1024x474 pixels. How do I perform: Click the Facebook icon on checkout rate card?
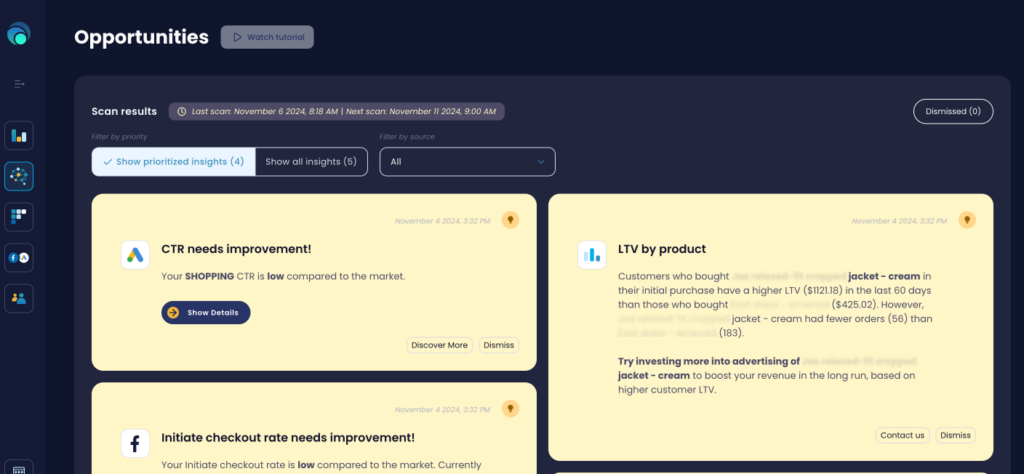[135, 443]
